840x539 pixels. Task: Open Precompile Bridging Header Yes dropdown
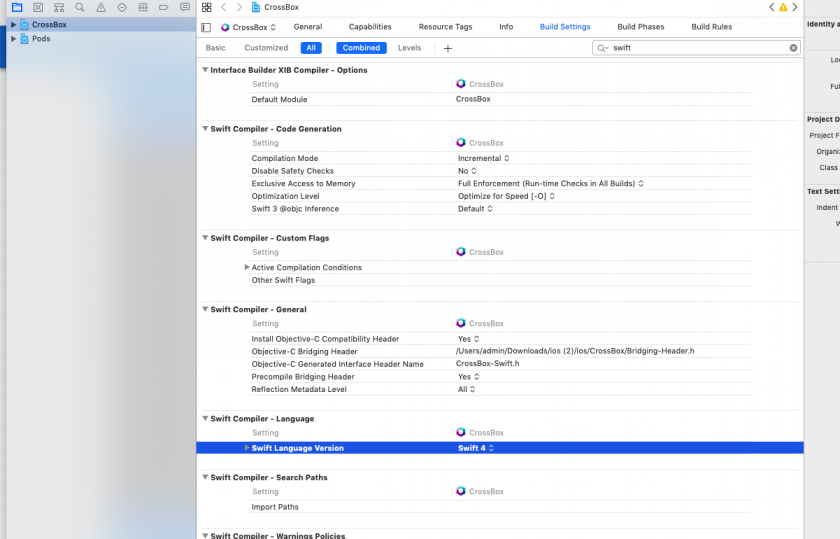(x=468, y=377)
